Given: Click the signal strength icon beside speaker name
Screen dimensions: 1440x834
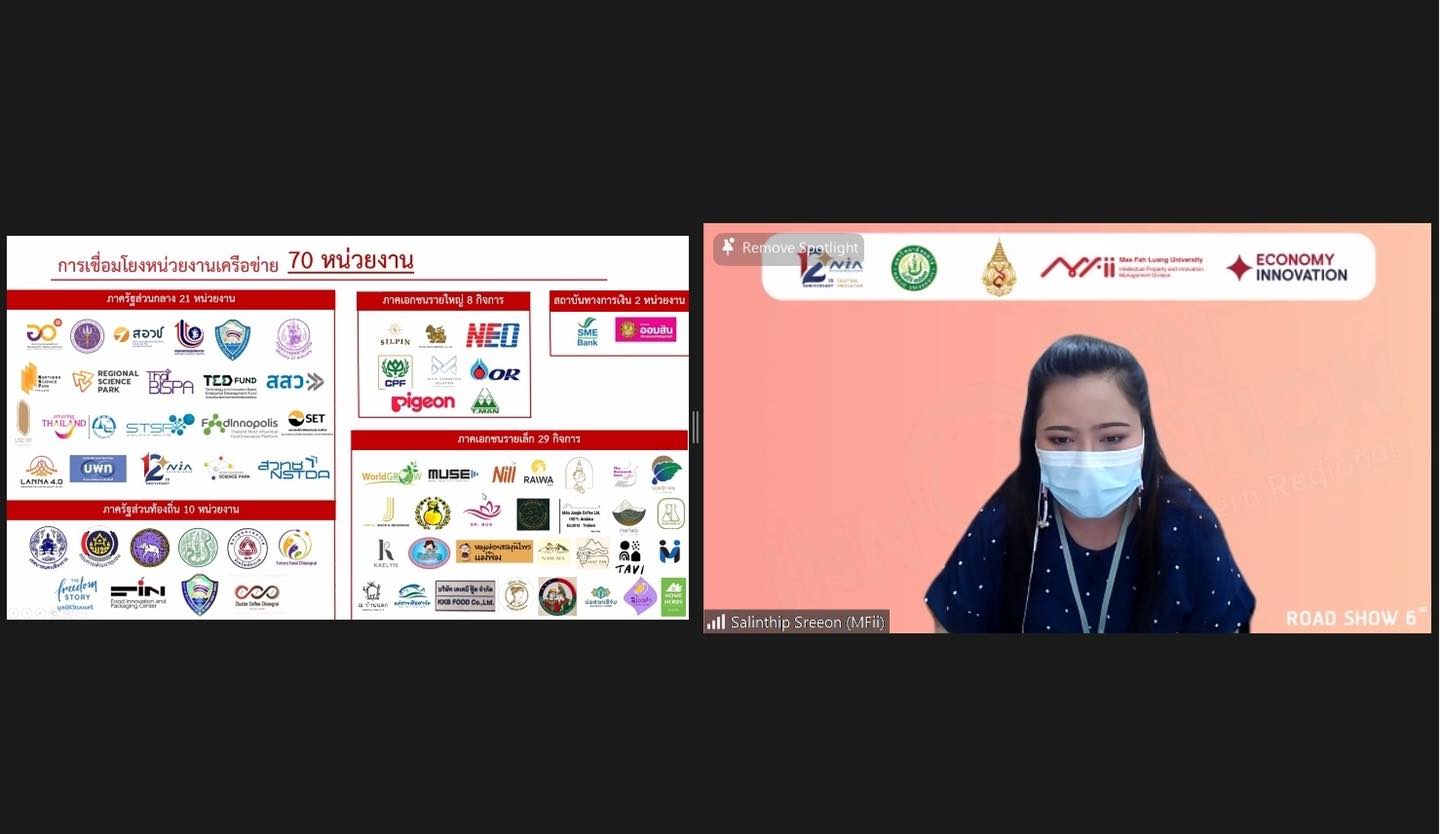Looking at the screenshot, I should coord(716,622).
